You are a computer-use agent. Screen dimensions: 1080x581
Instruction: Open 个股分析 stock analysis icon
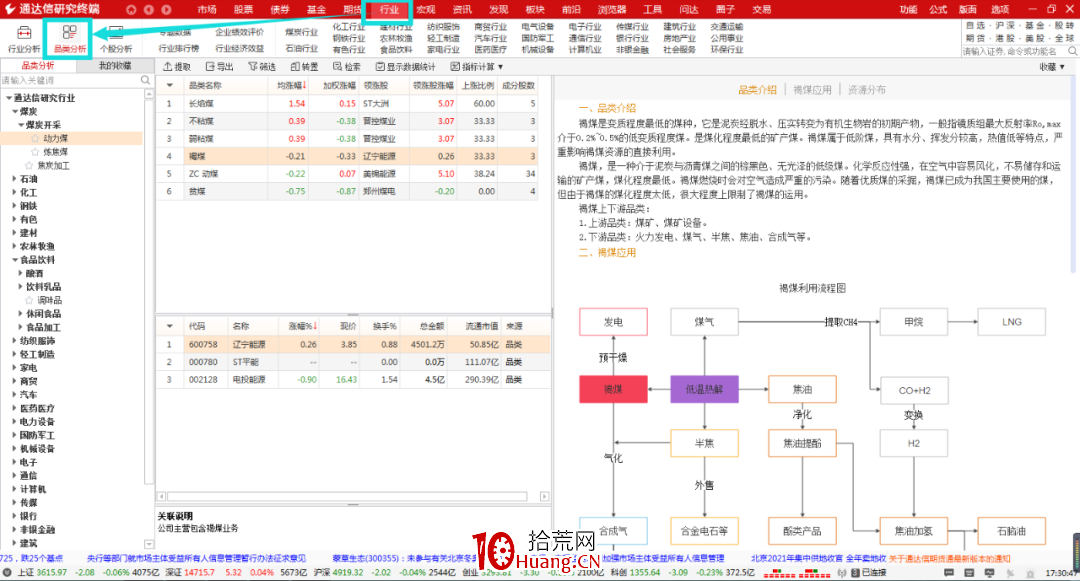coord(116,39)
